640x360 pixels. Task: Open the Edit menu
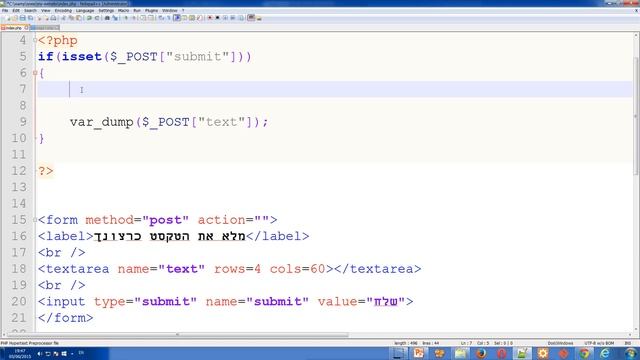click(x=16, y=11)
